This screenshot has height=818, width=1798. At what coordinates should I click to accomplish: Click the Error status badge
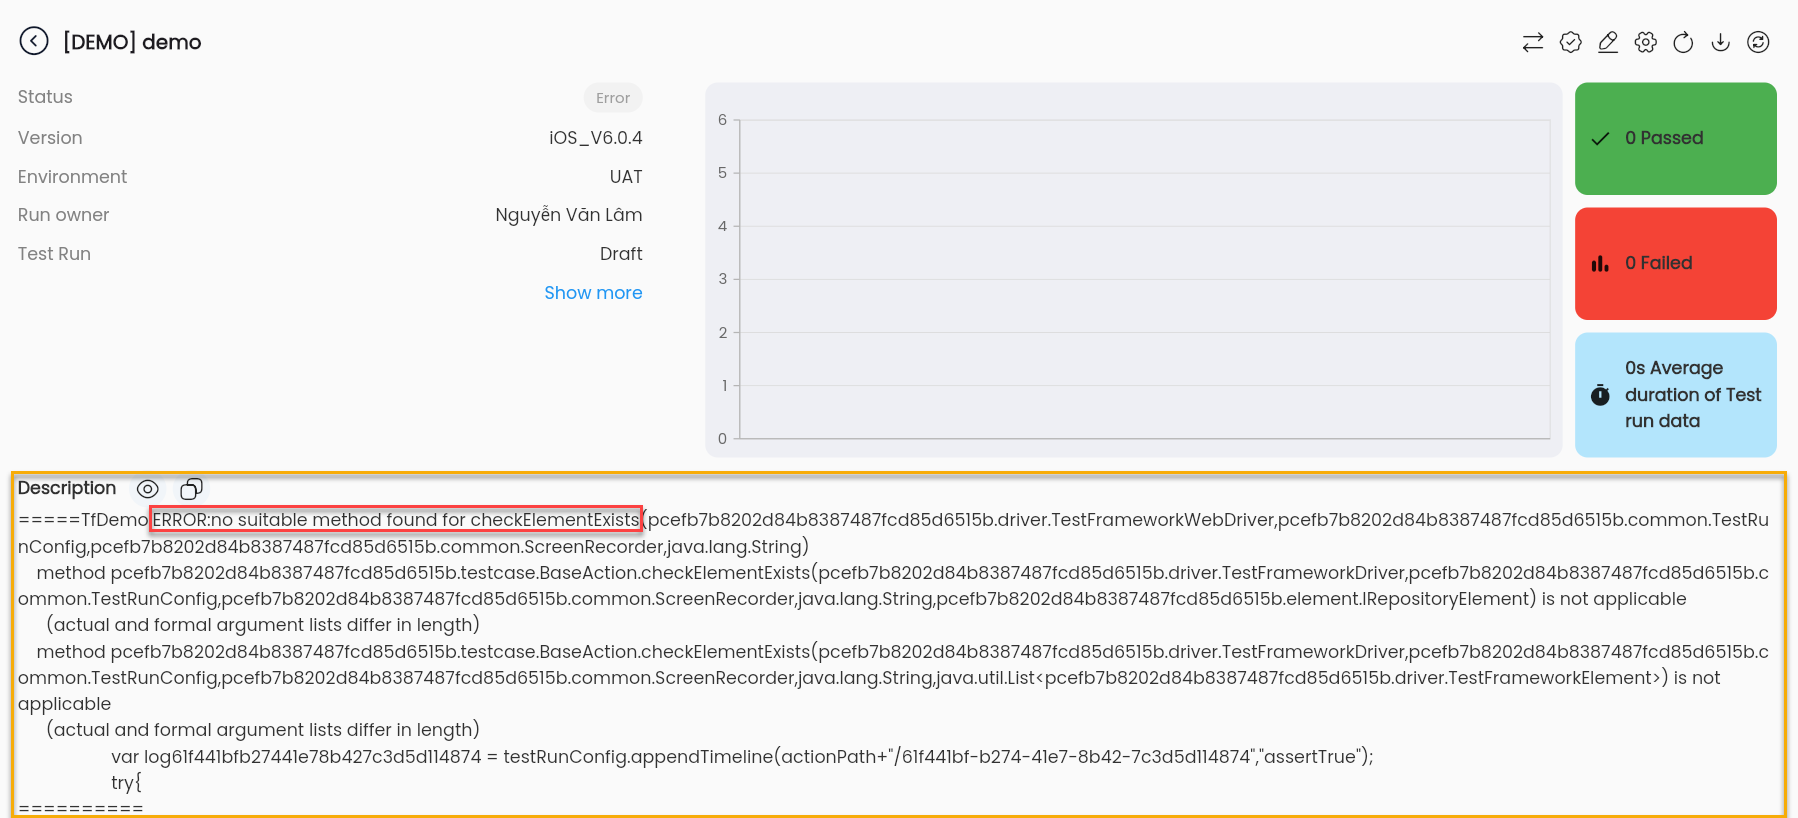[x=613, y=98]
